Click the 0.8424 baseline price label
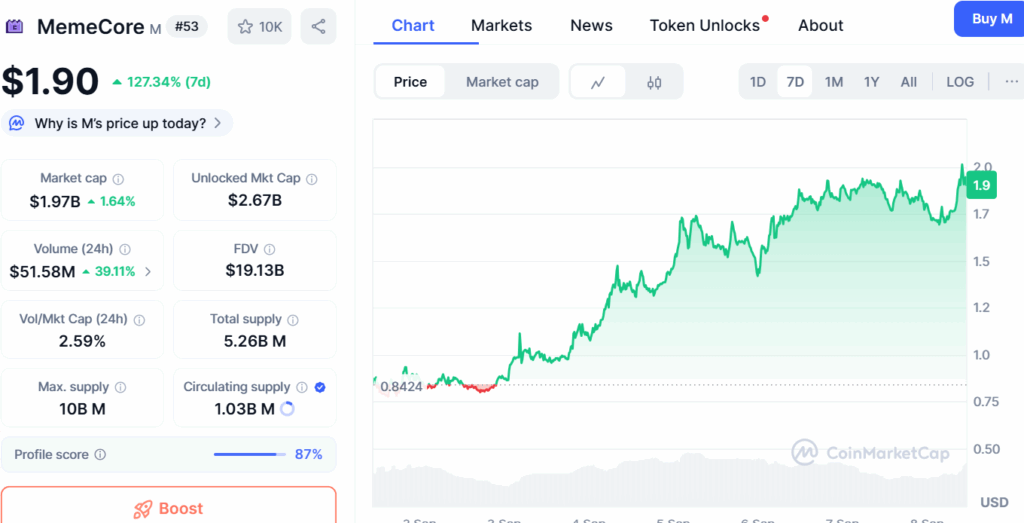1024x523 pixels. pos(401,387)
